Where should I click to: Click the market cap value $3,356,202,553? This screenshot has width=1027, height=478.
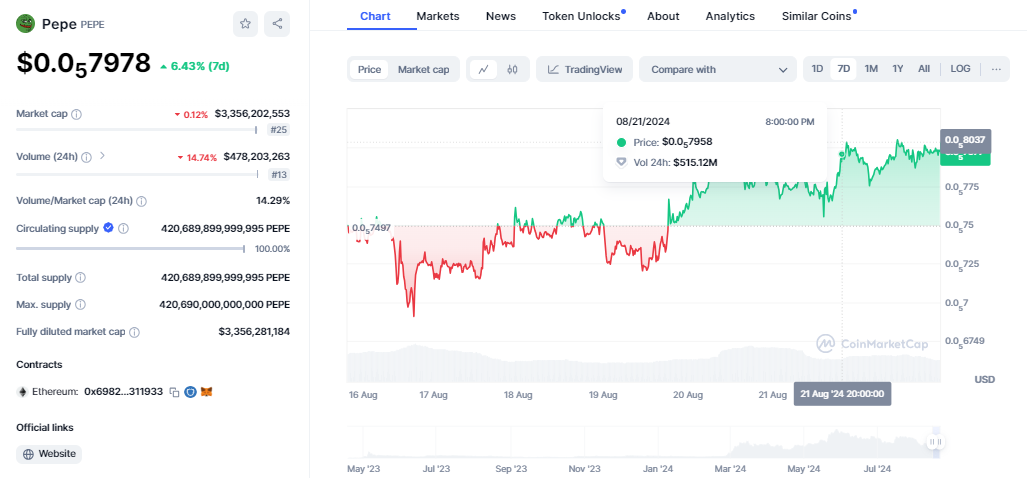point(252,114)
